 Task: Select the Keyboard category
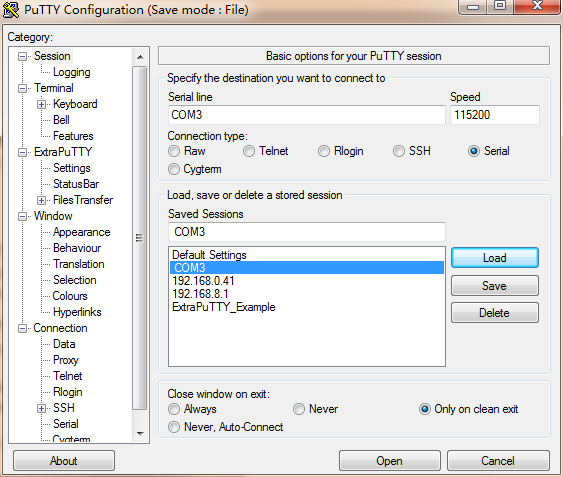(75, 104)
